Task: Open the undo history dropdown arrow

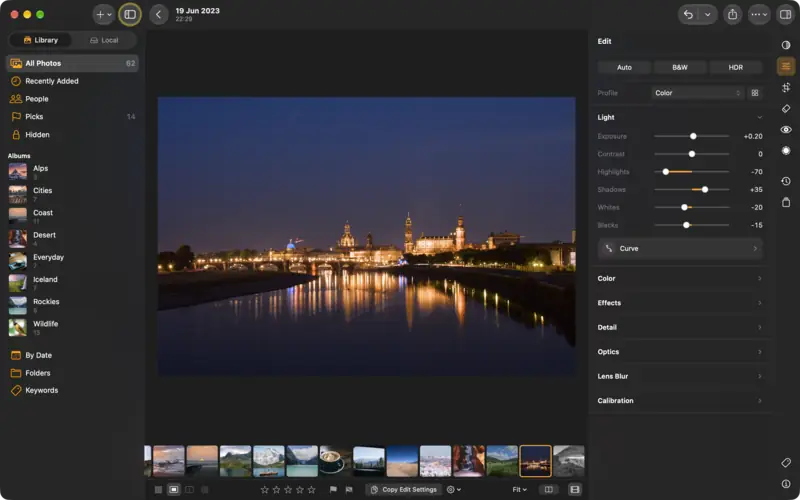Action: tap(708, 15)
